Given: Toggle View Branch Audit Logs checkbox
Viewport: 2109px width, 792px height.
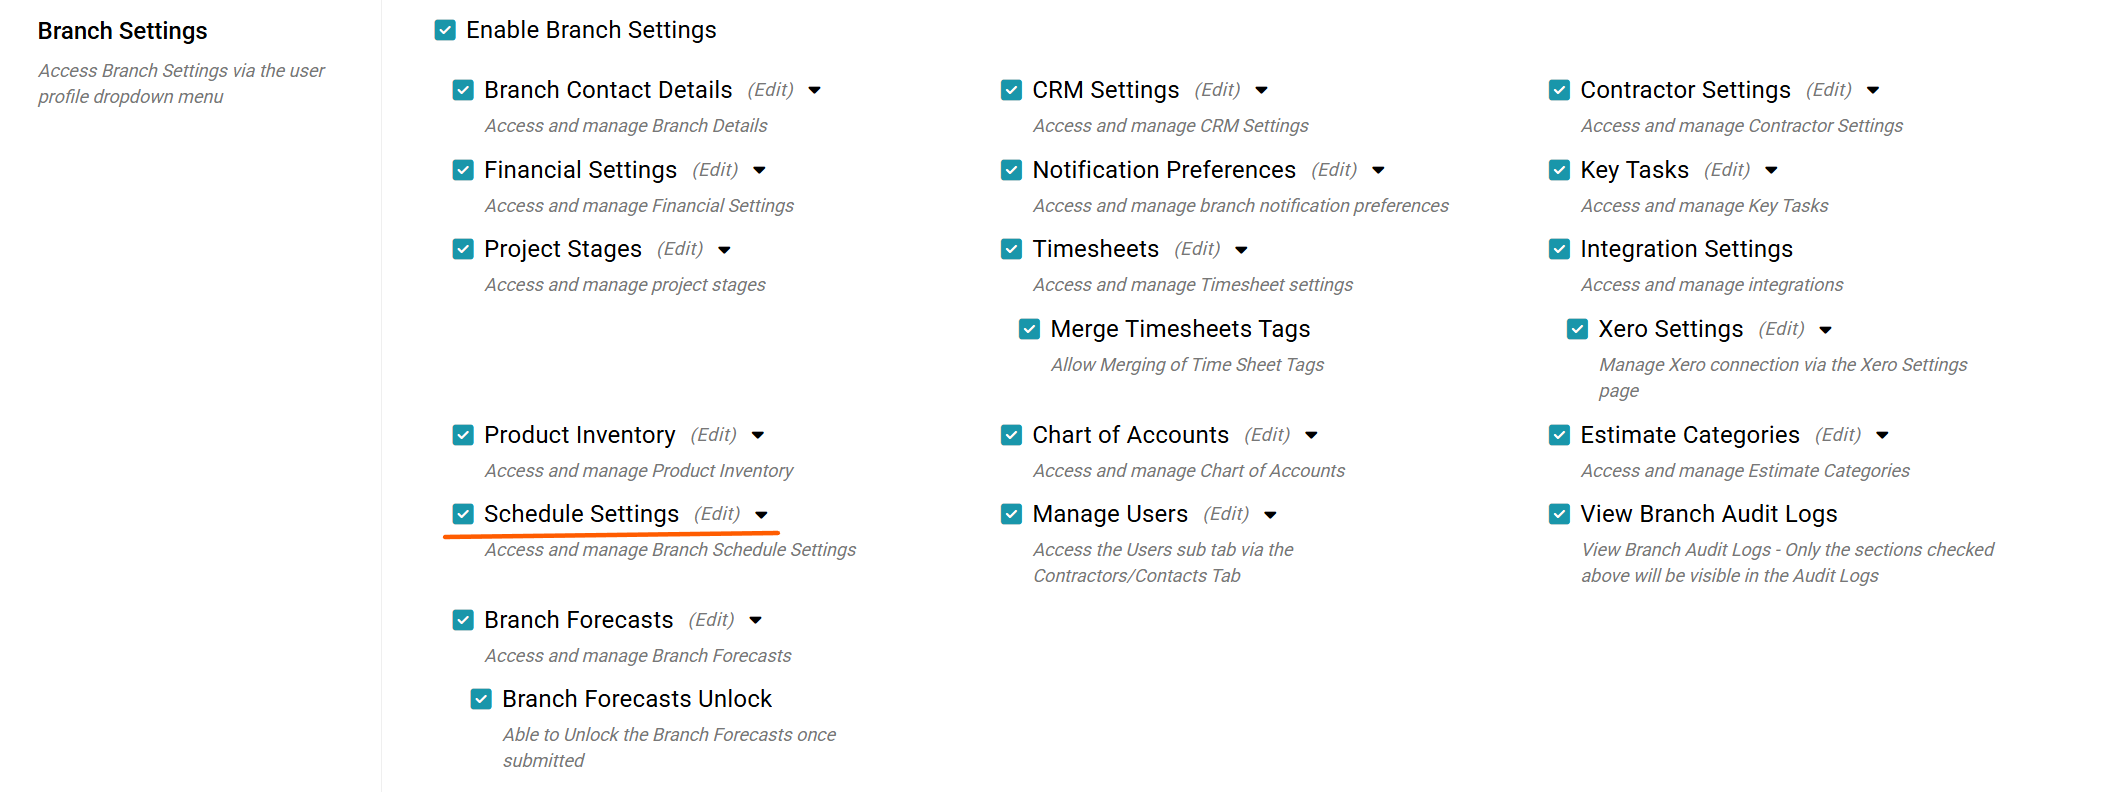Looking at the screenshot, I should click(x=1559, y=514).
